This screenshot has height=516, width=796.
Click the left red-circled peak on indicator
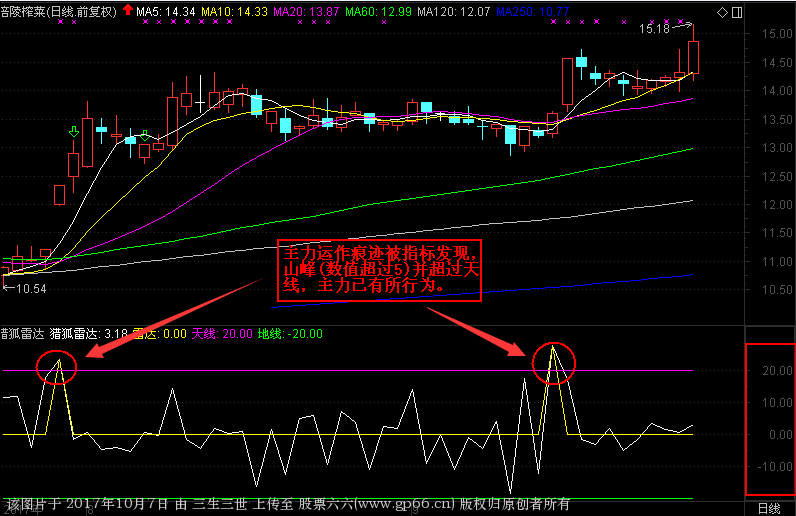click(58, 366)
